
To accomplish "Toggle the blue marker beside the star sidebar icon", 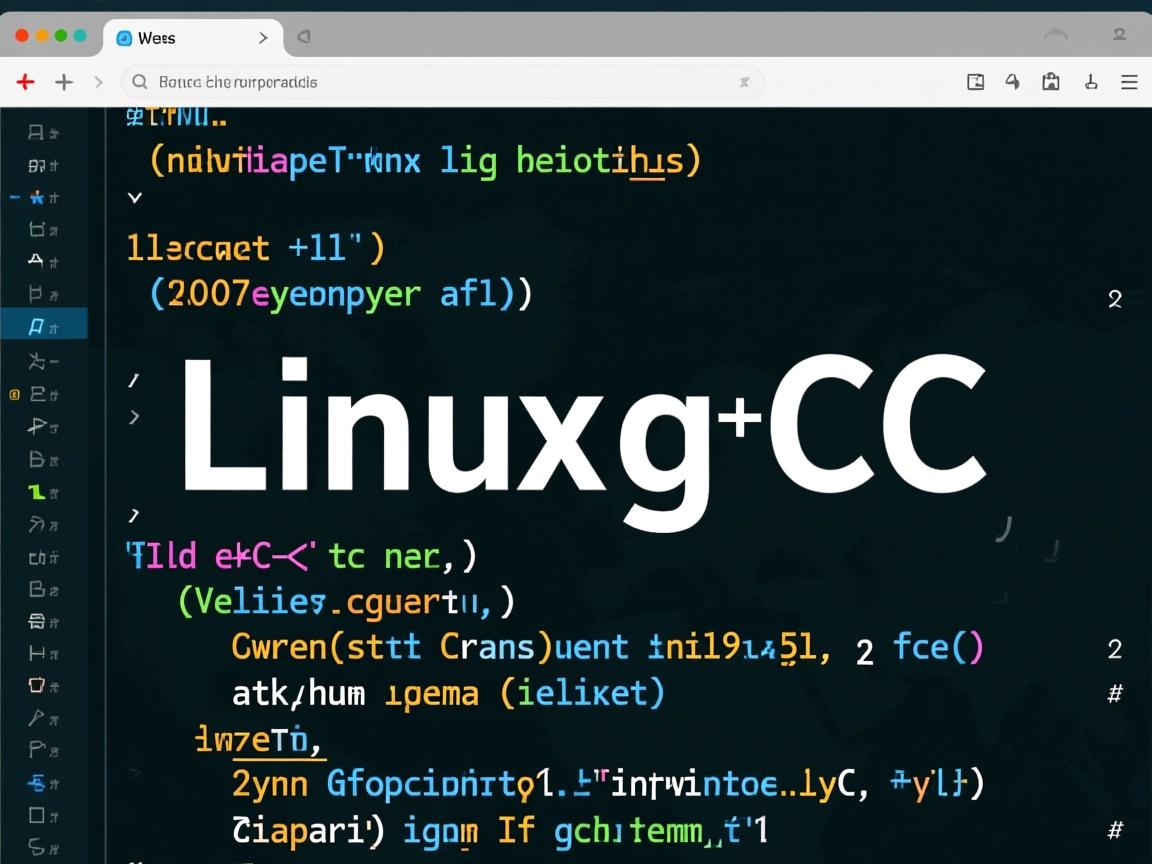I will (14, 197).
